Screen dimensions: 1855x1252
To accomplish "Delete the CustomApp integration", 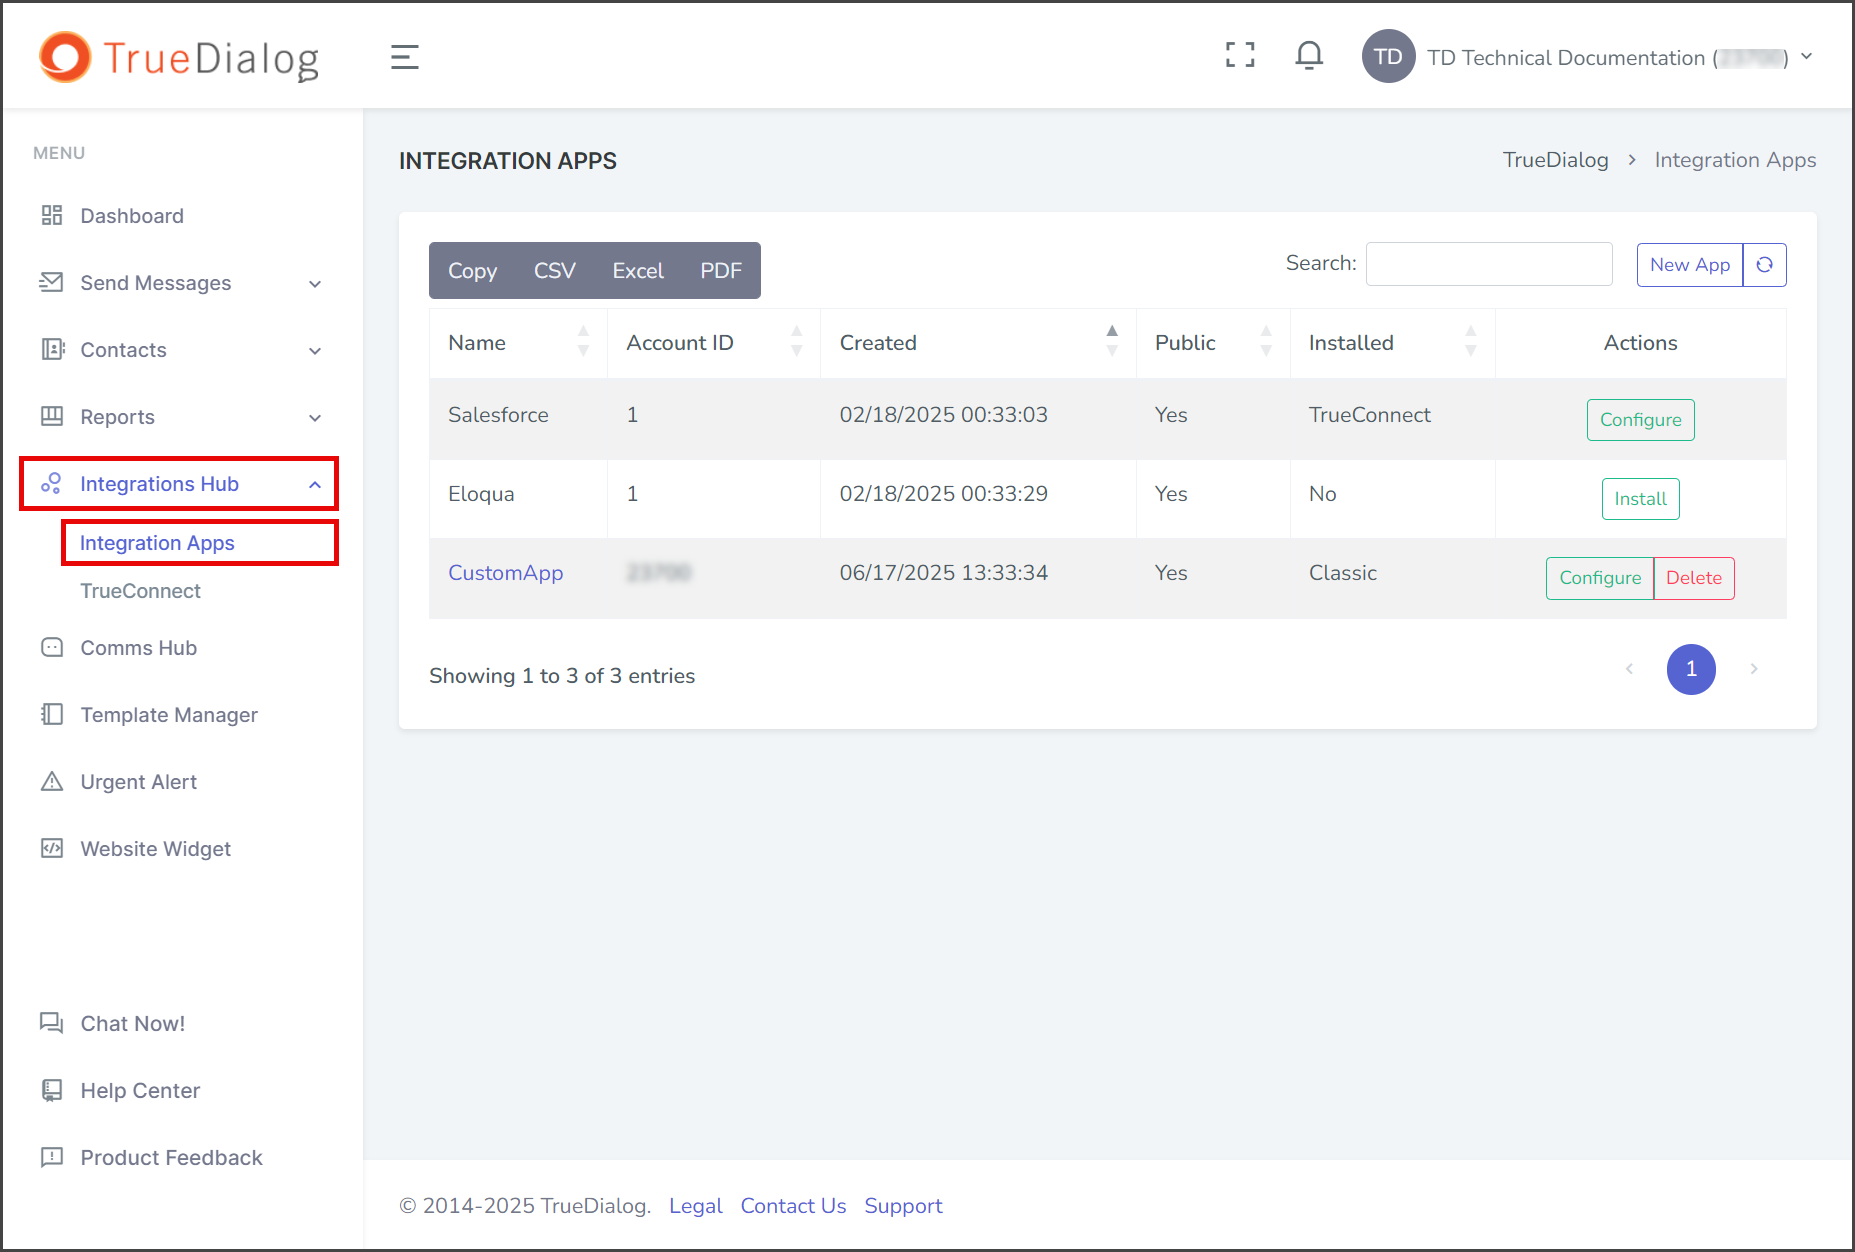I will coord(1694,578).
